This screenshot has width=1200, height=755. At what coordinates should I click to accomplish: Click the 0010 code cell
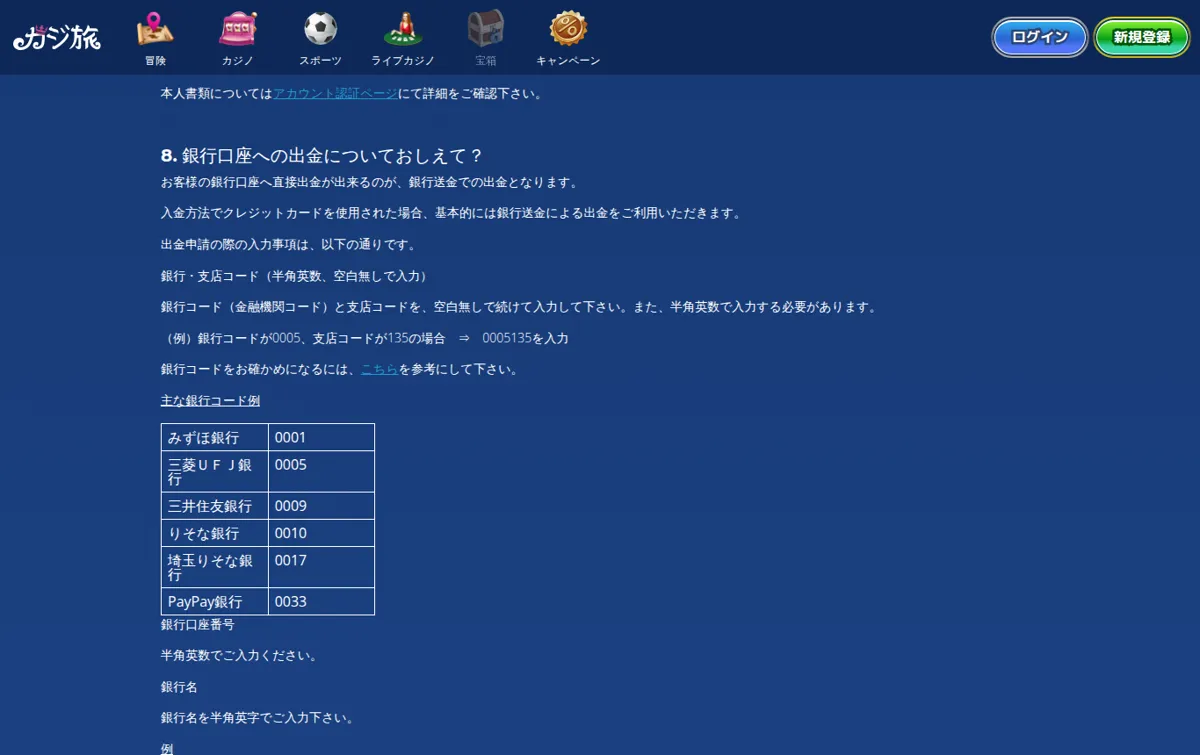(321, 533)
